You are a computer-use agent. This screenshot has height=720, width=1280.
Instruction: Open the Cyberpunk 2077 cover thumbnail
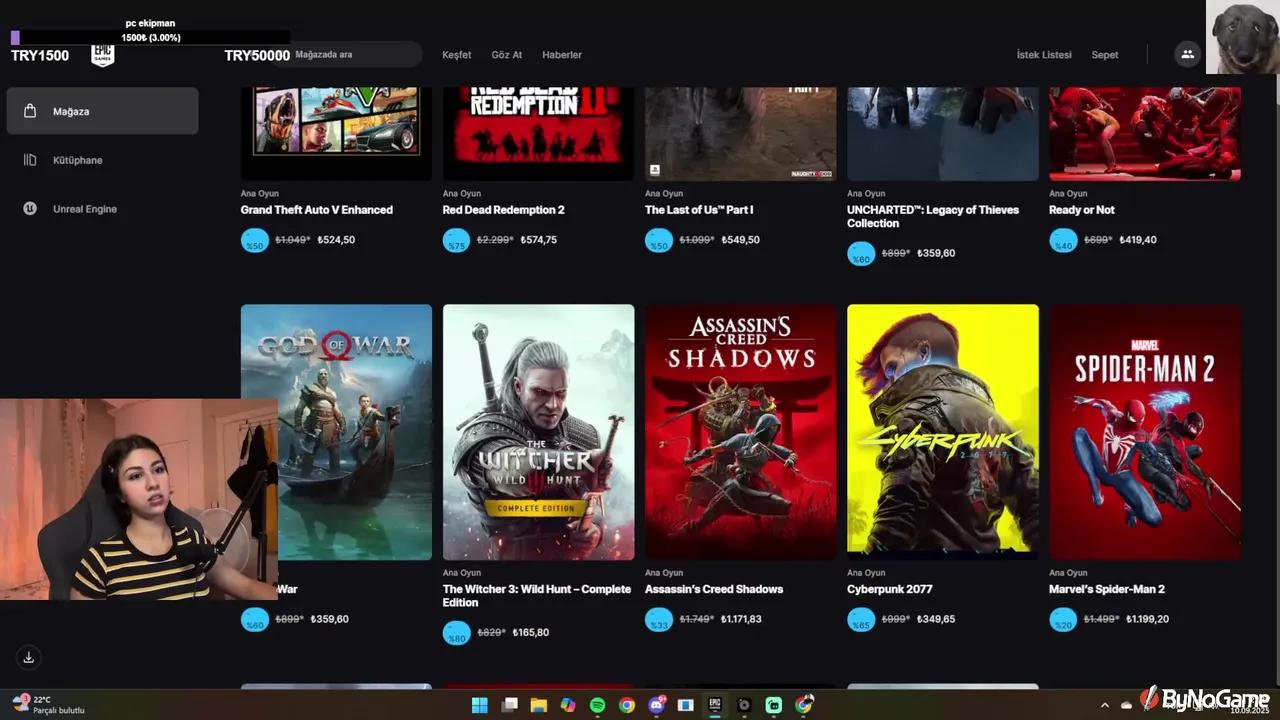(x=942, y=432)
